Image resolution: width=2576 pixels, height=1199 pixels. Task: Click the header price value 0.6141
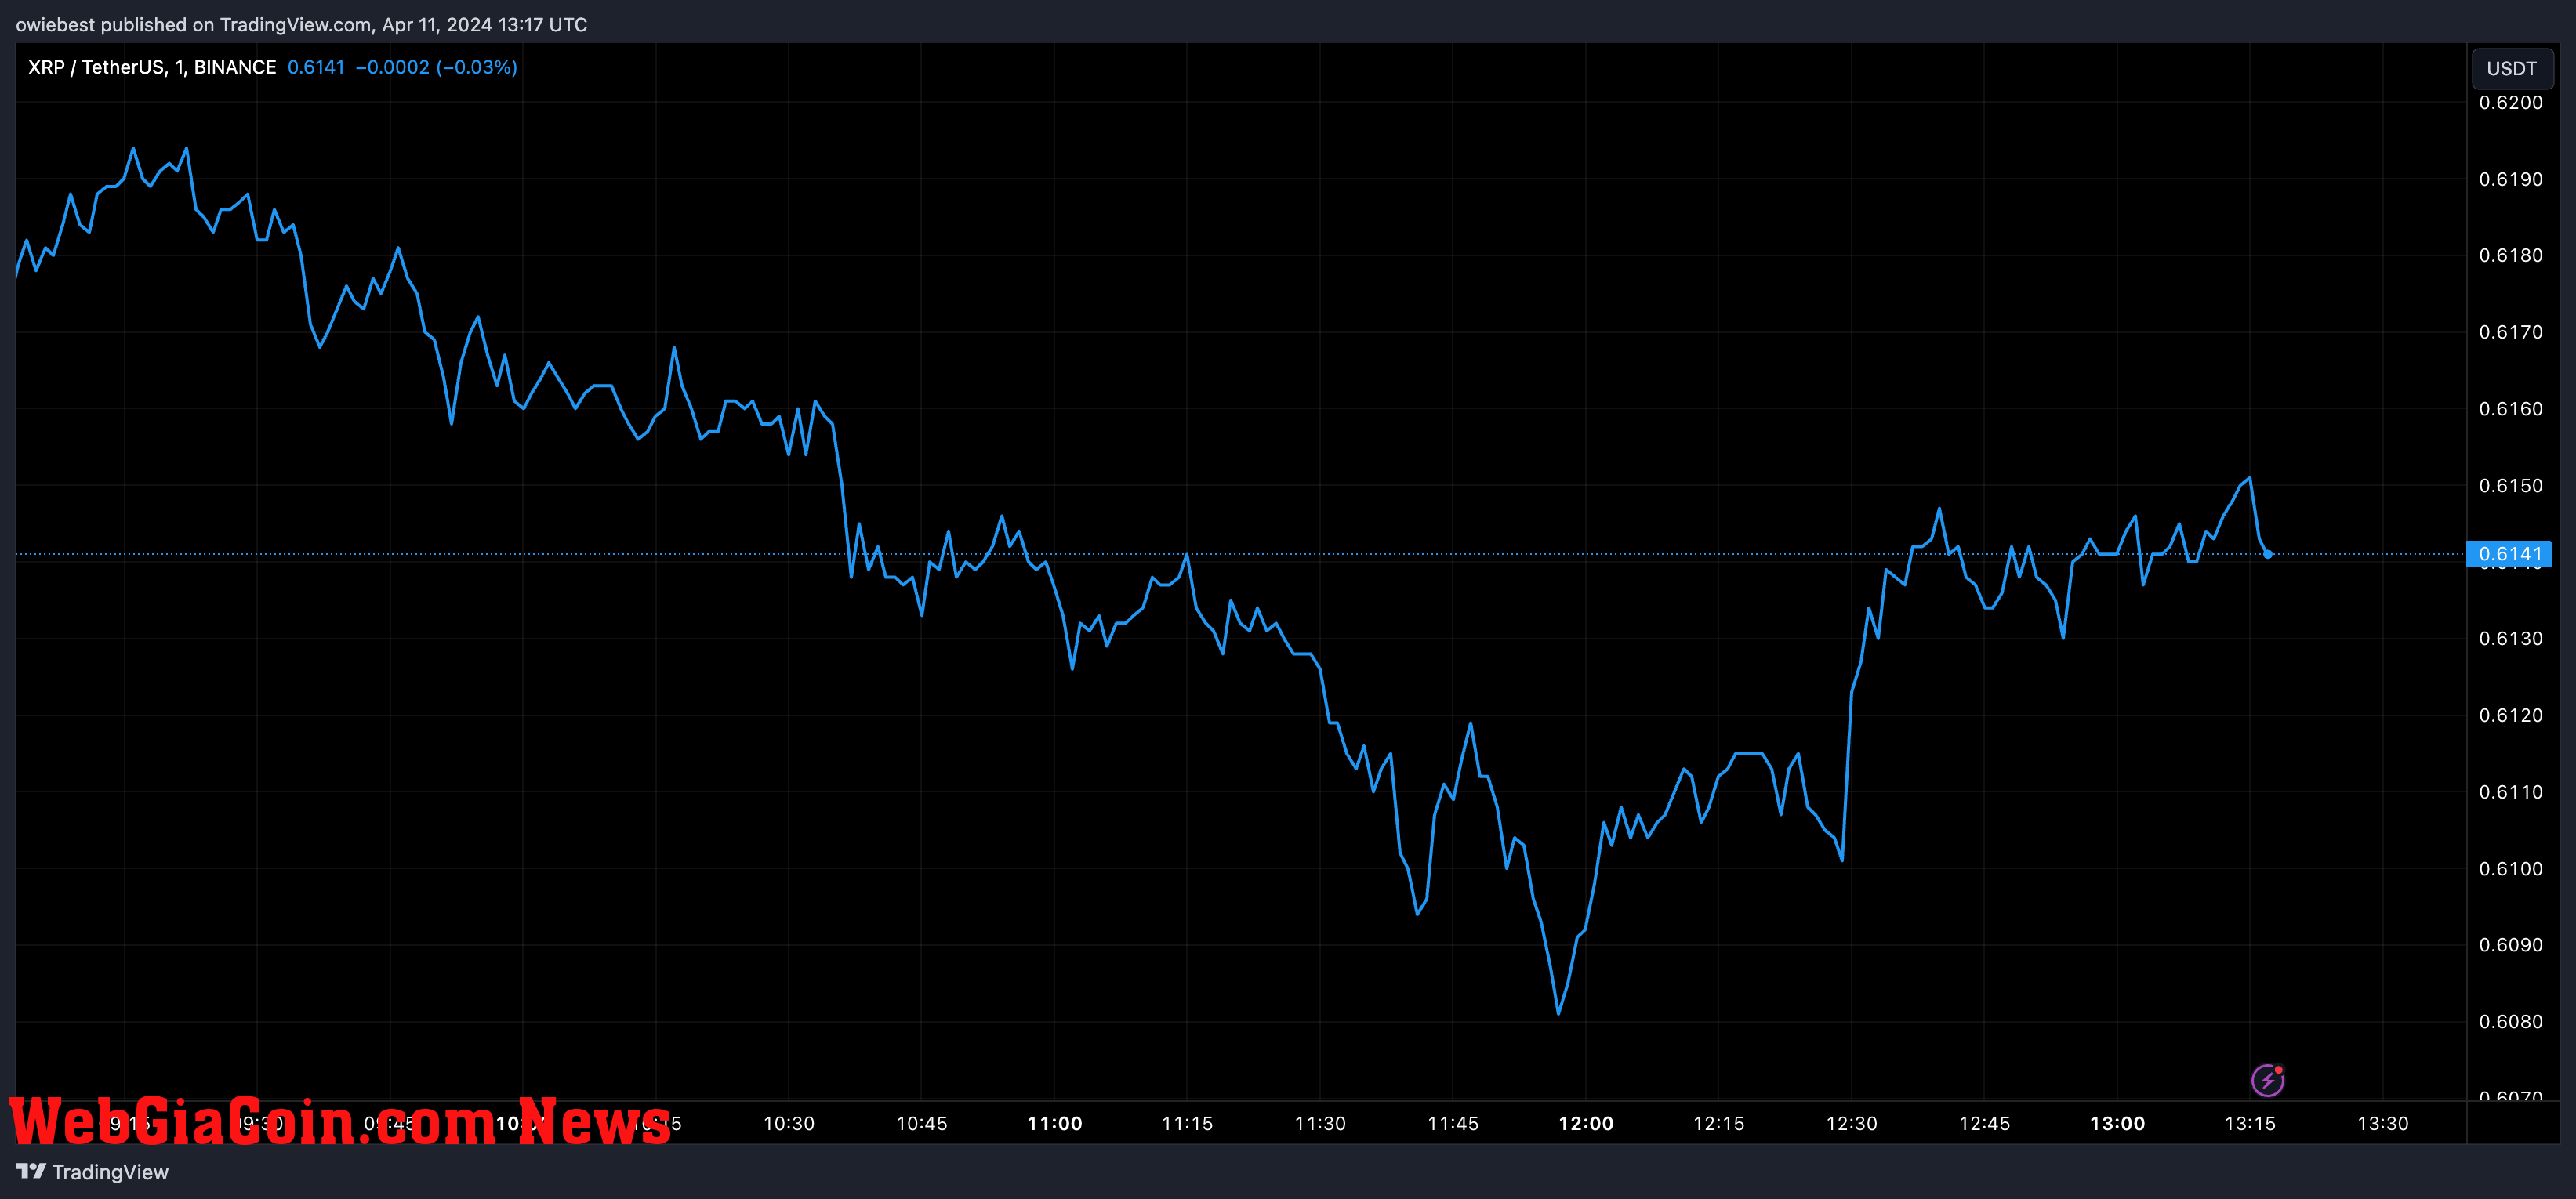316,67
